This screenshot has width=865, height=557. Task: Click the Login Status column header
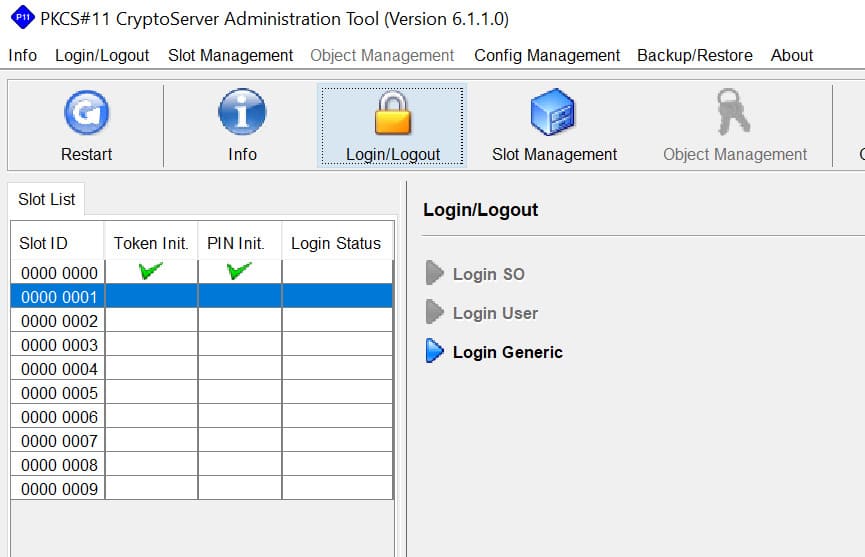click(x=337, y=242)
